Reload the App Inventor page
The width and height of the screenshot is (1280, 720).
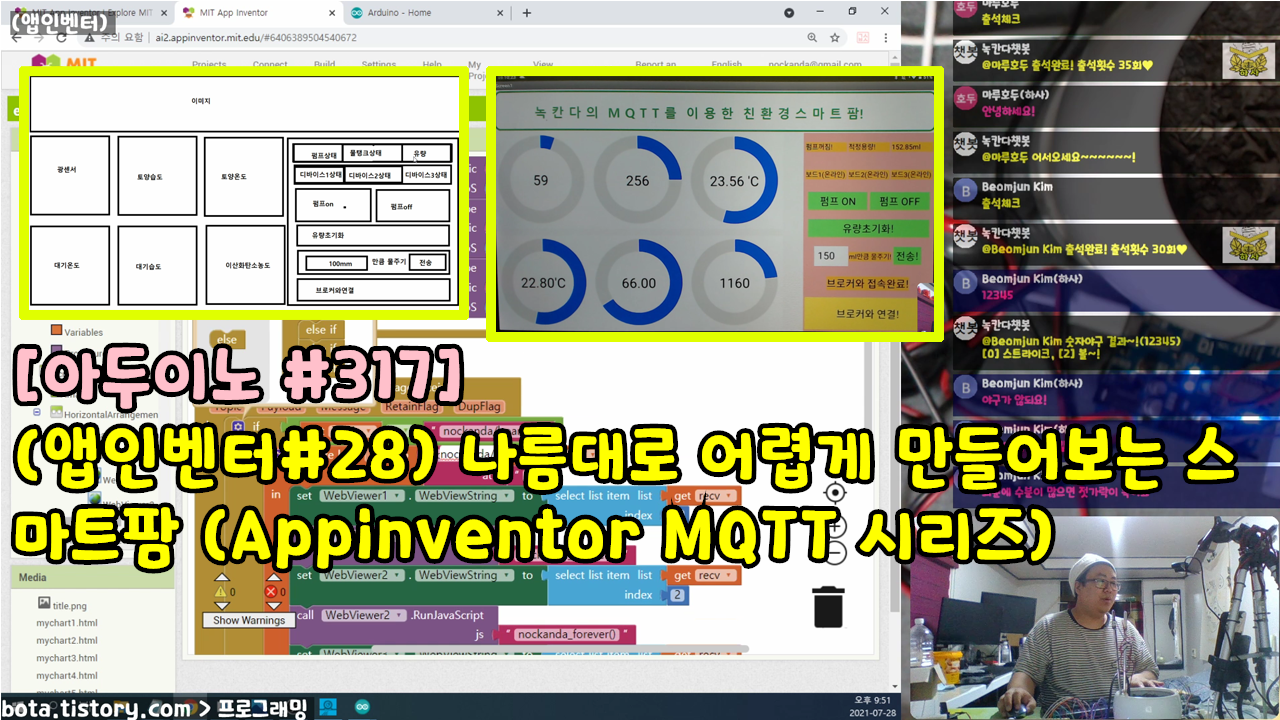click(x=62, y=38)
